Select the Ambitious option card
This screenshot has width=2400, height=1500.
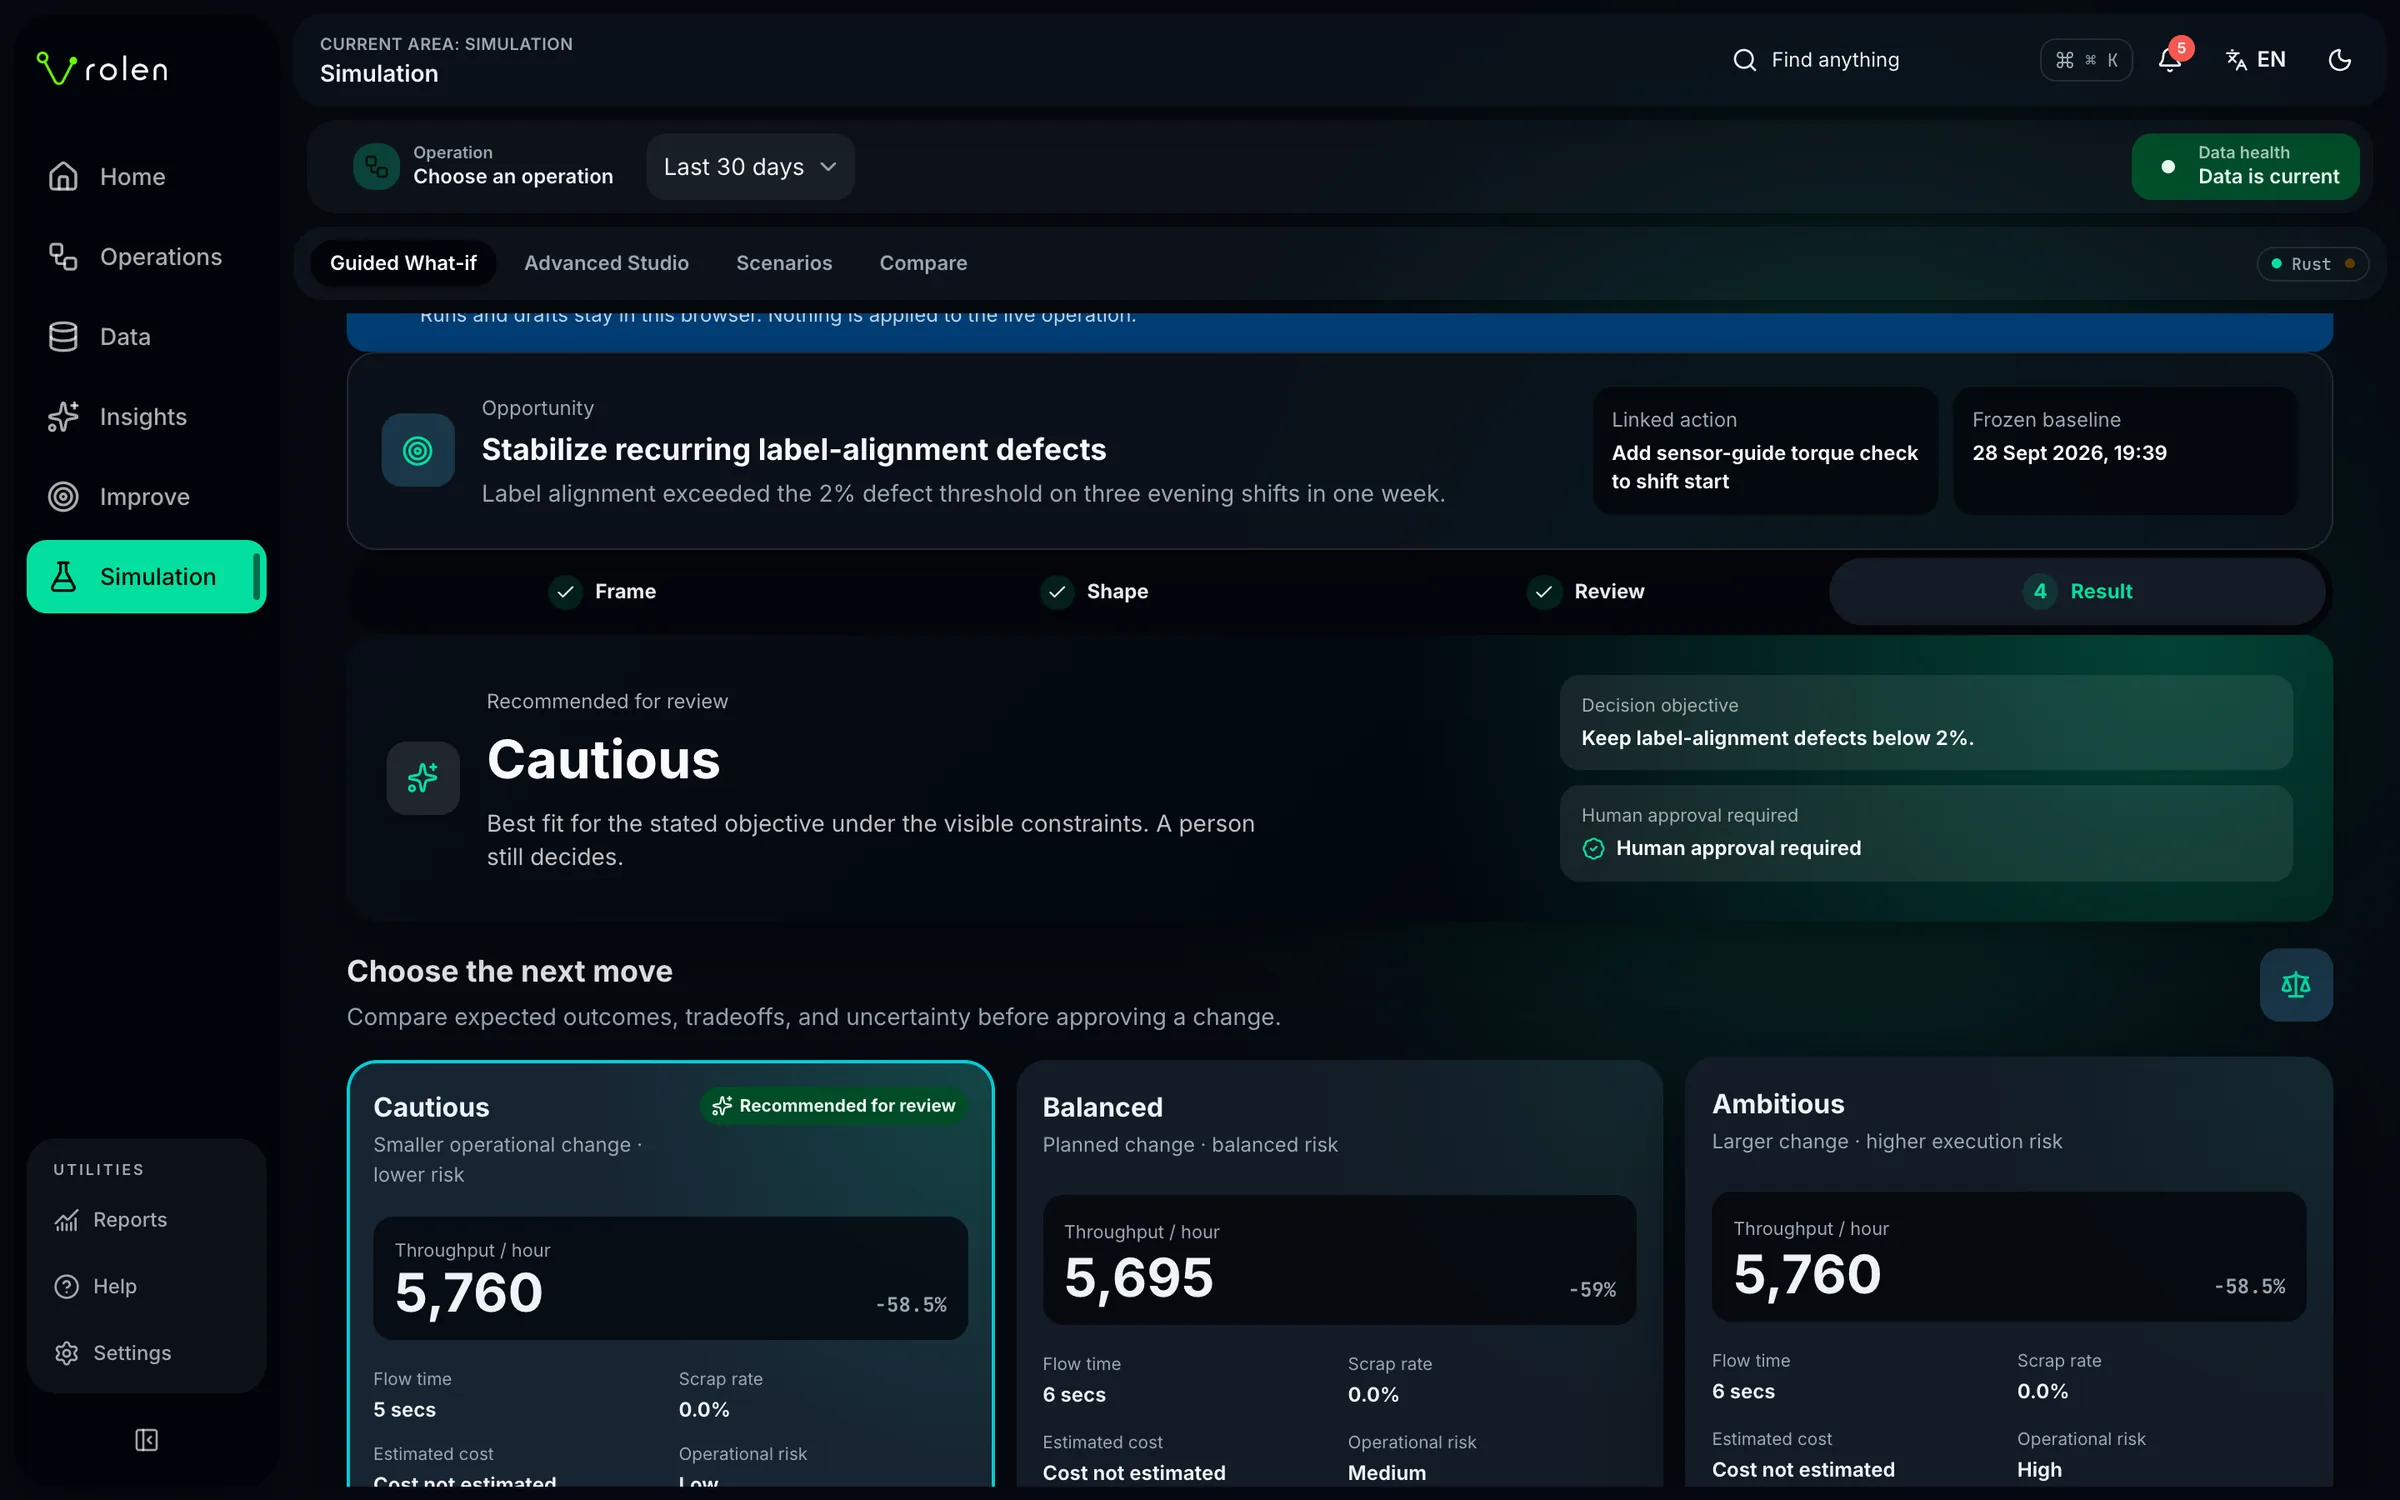pos(2008,1272)
